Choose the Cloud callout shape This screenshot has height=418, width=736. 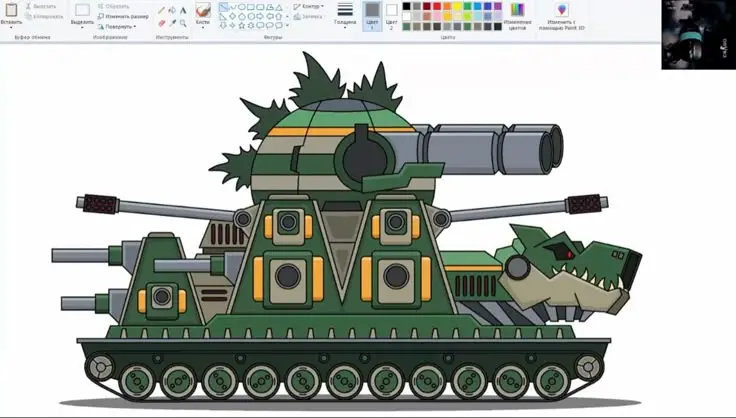(279, 25)
